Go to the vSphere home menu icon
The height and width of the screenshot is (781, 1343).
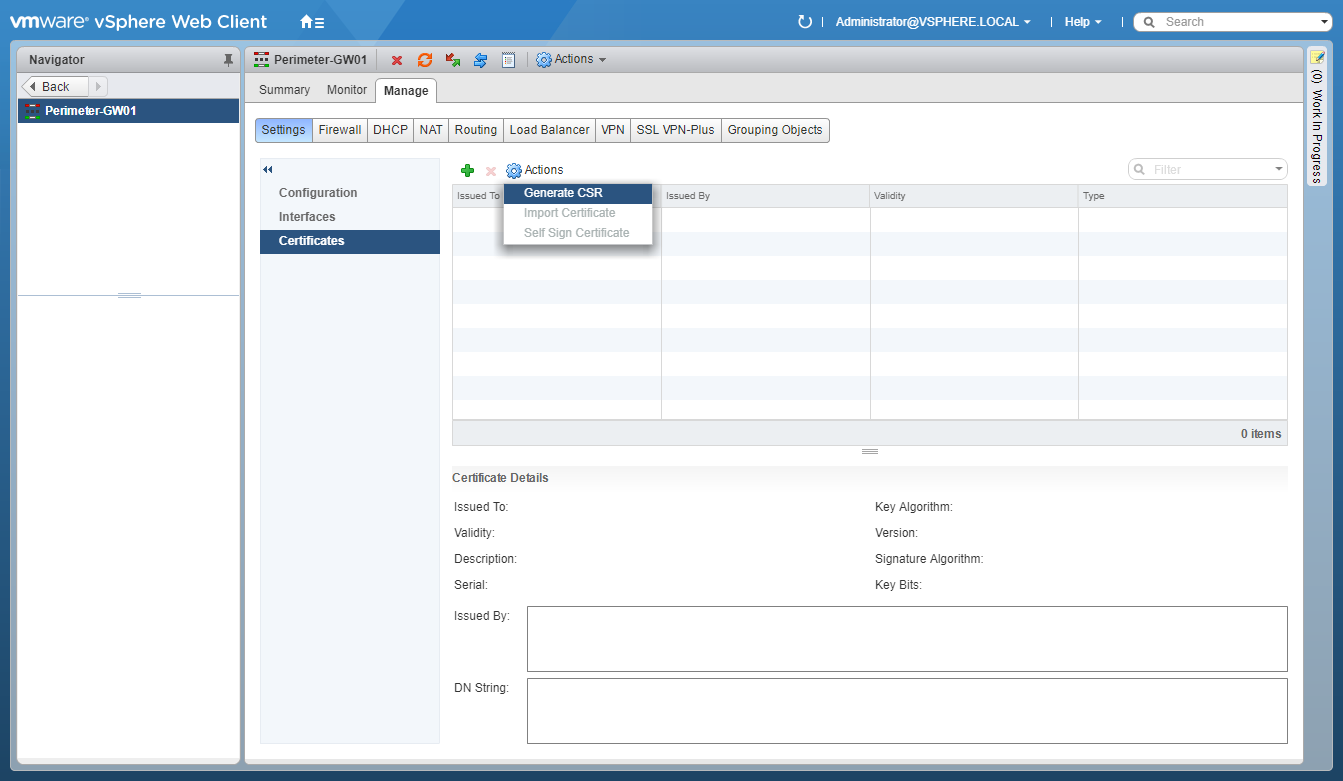[311, 22]
